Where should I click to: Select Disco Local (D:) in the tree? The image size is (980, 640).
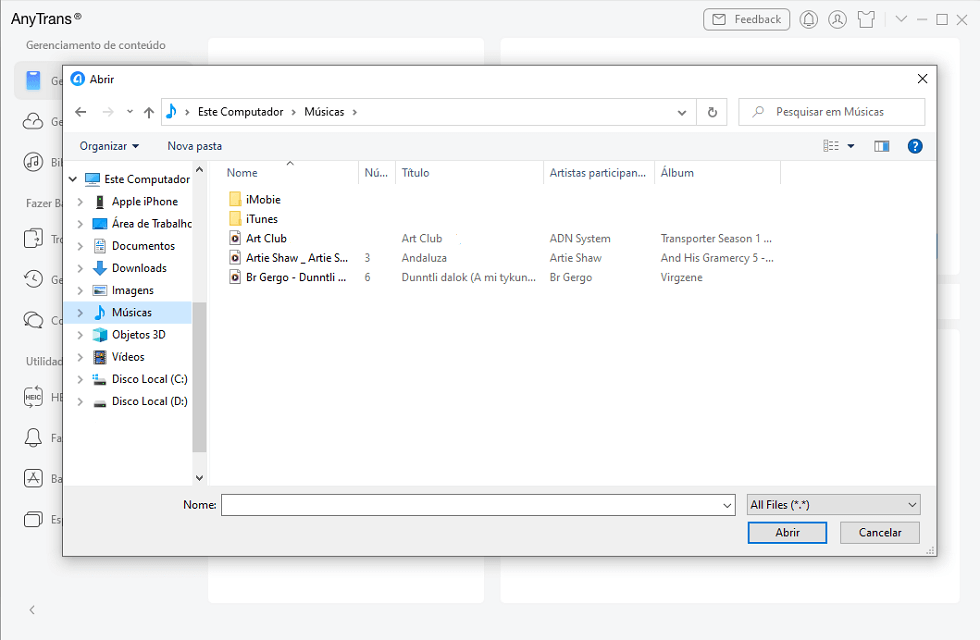149,401
